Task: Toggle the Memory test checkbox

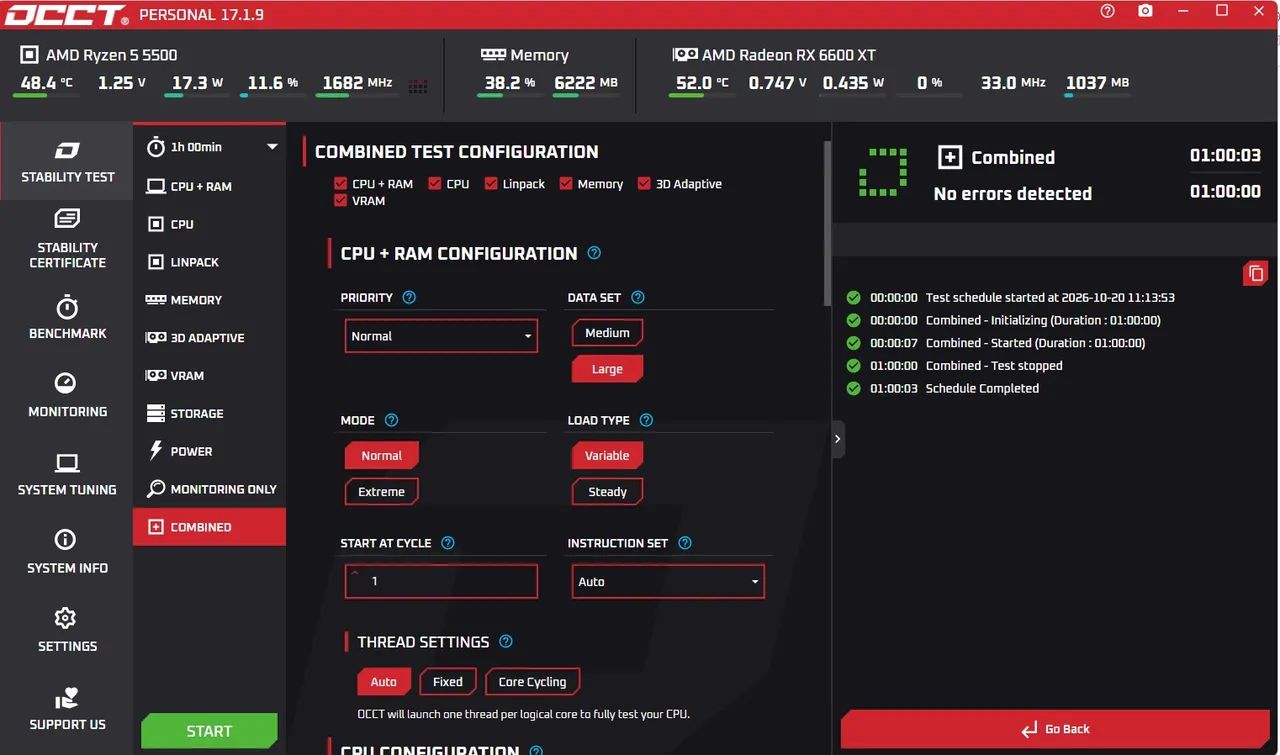Action: click(566, 184)
